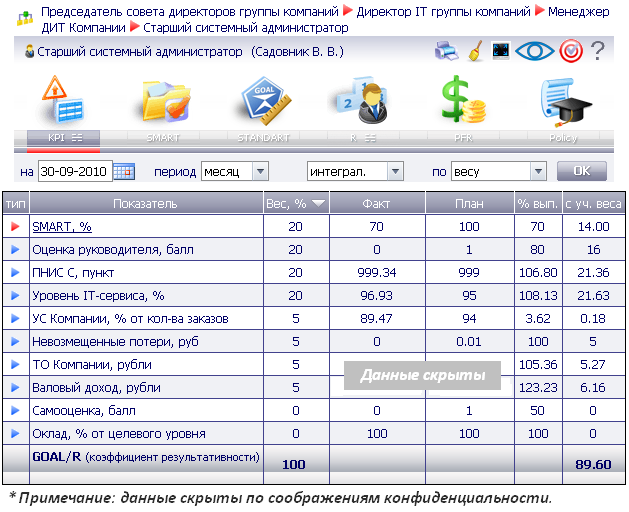629x512 pixels.
Task: Open the интеграл. dropdown
Action: 355,172
